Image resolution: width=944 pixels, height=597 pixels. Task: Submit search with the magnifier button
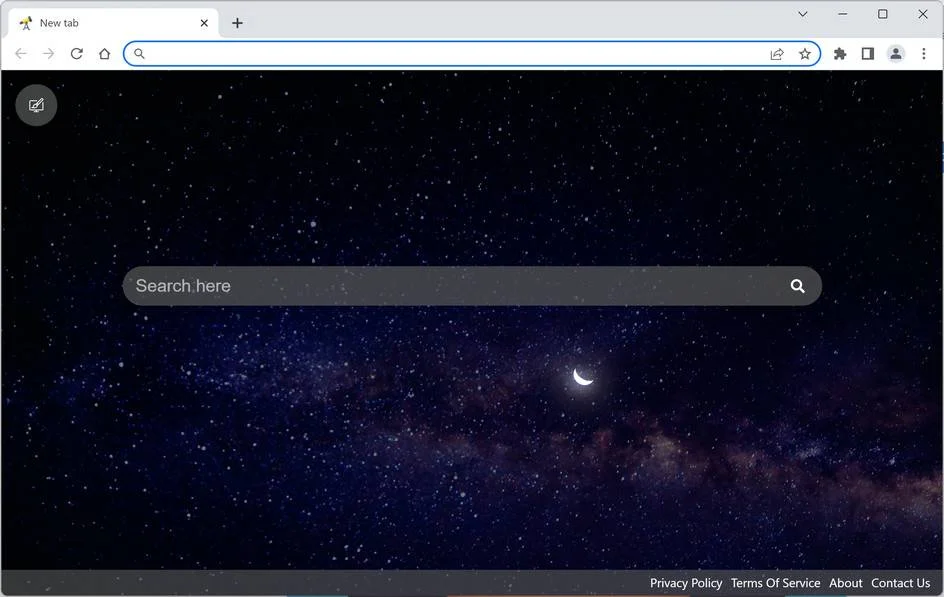(x=797, y=286)
